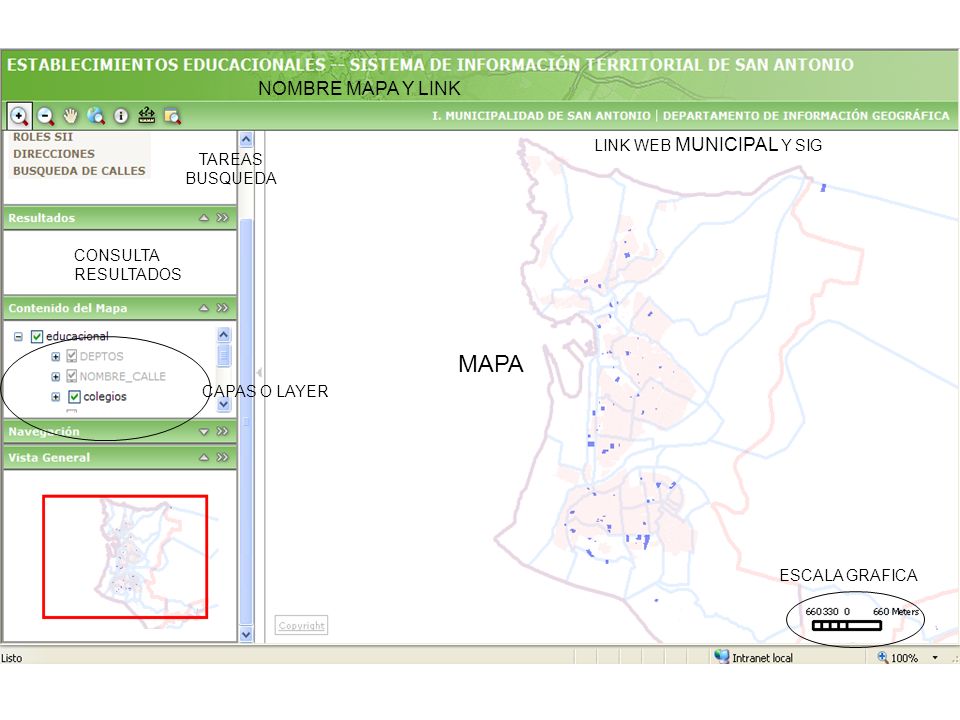960x720 pixels.
Task: Open the magnifier window tool
Action: [x=172, y=116]
